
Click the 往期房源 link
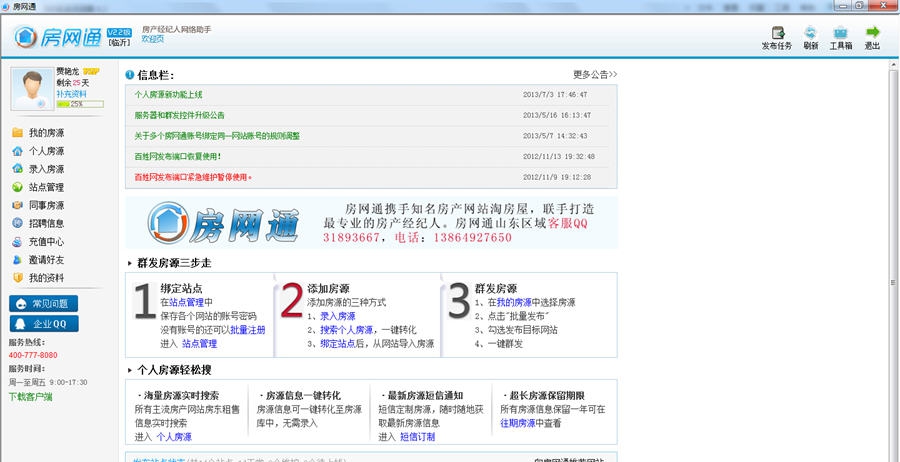point(518,423)
